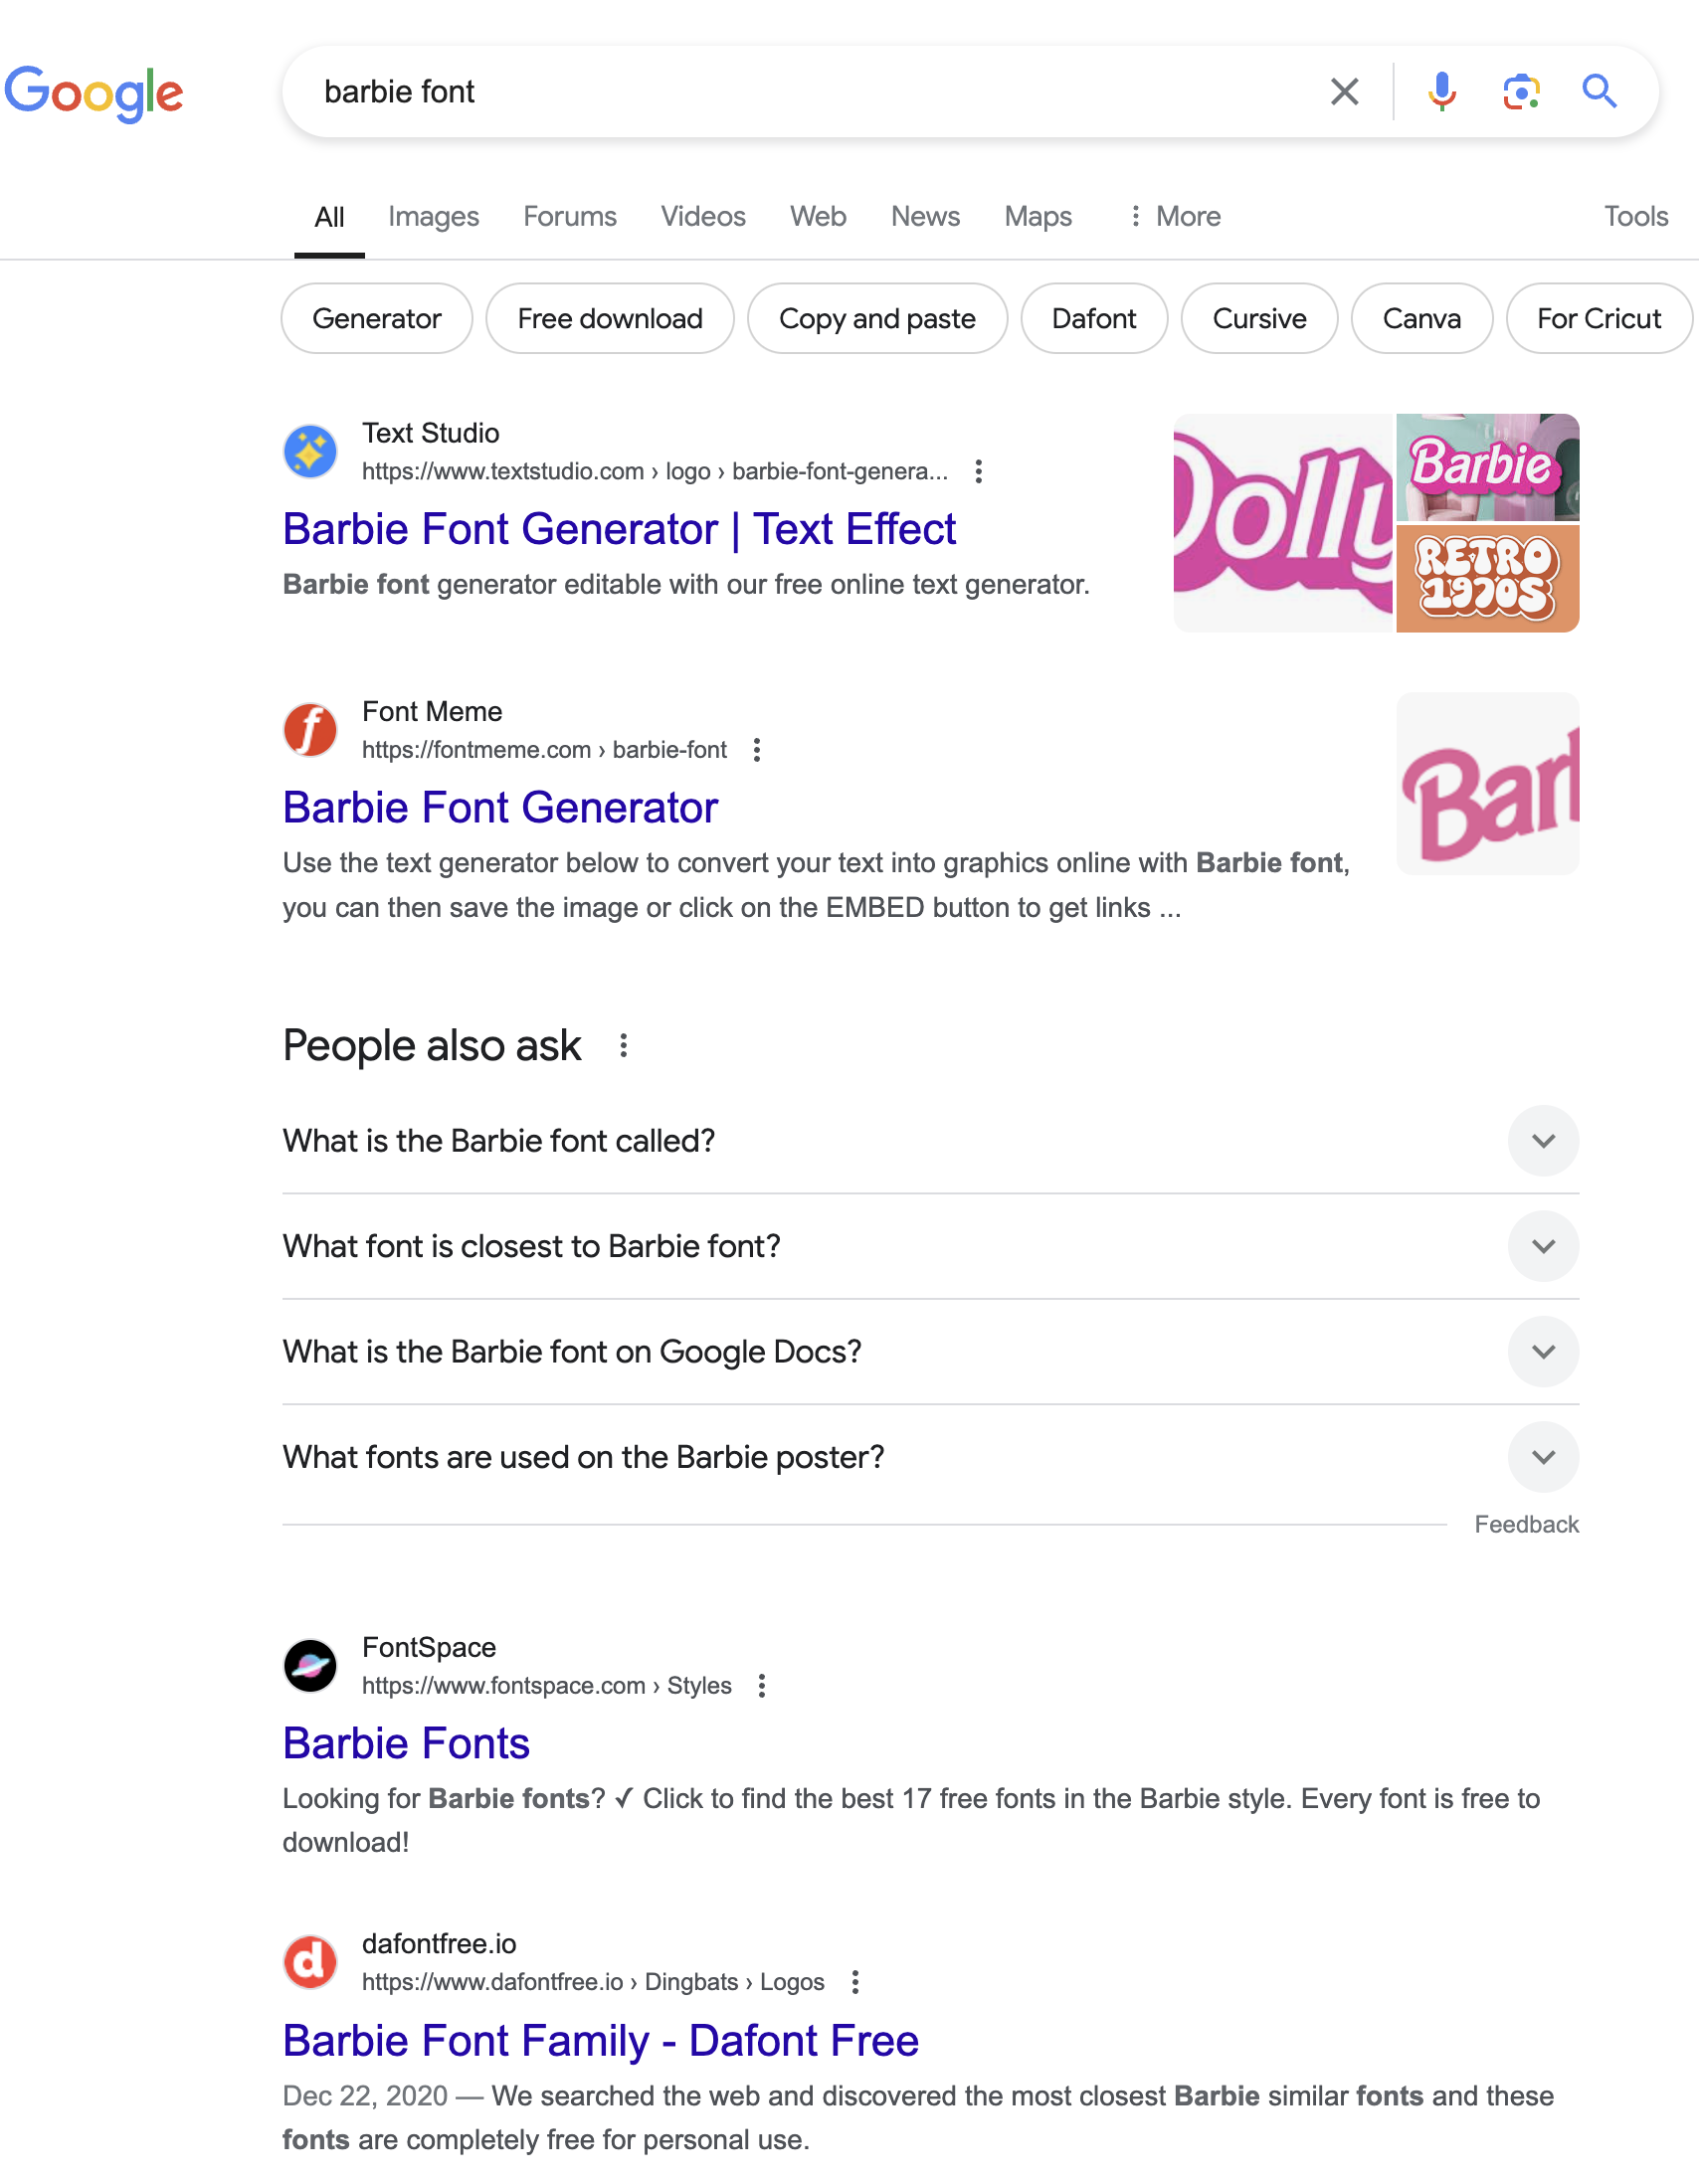Expand "What fonts are used on the Barbie poster?"
The height and width of the screenshot is (2184, 1699).
930,1458
